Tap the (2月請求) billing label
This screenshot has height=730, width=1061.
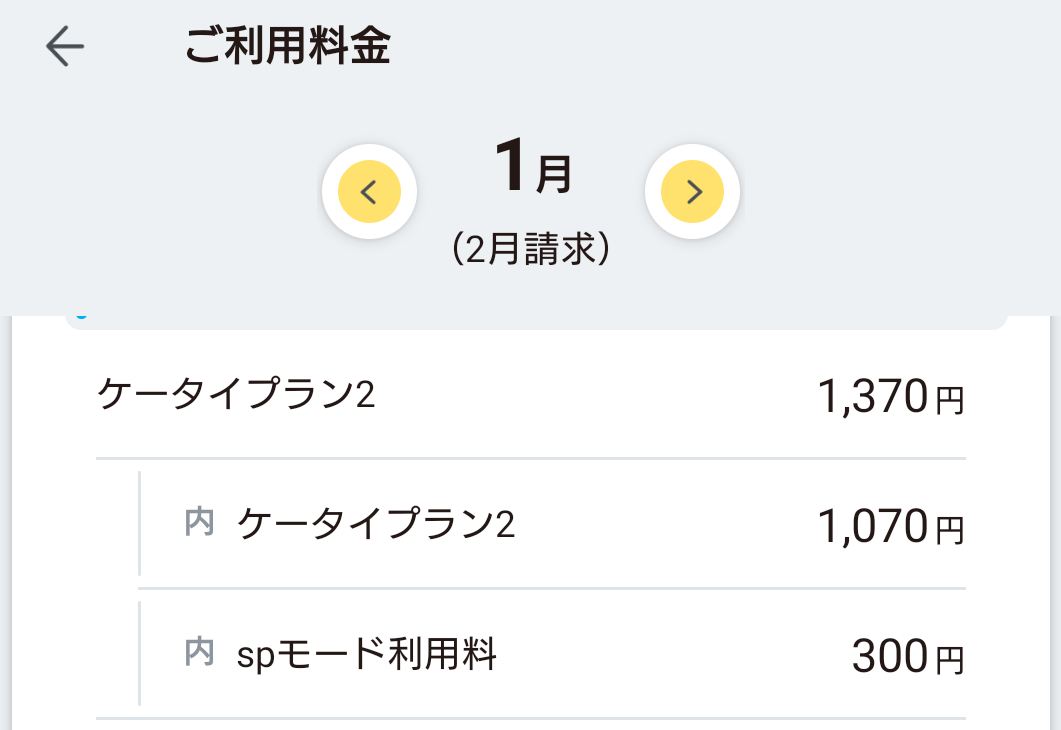(x=531, y=249)
